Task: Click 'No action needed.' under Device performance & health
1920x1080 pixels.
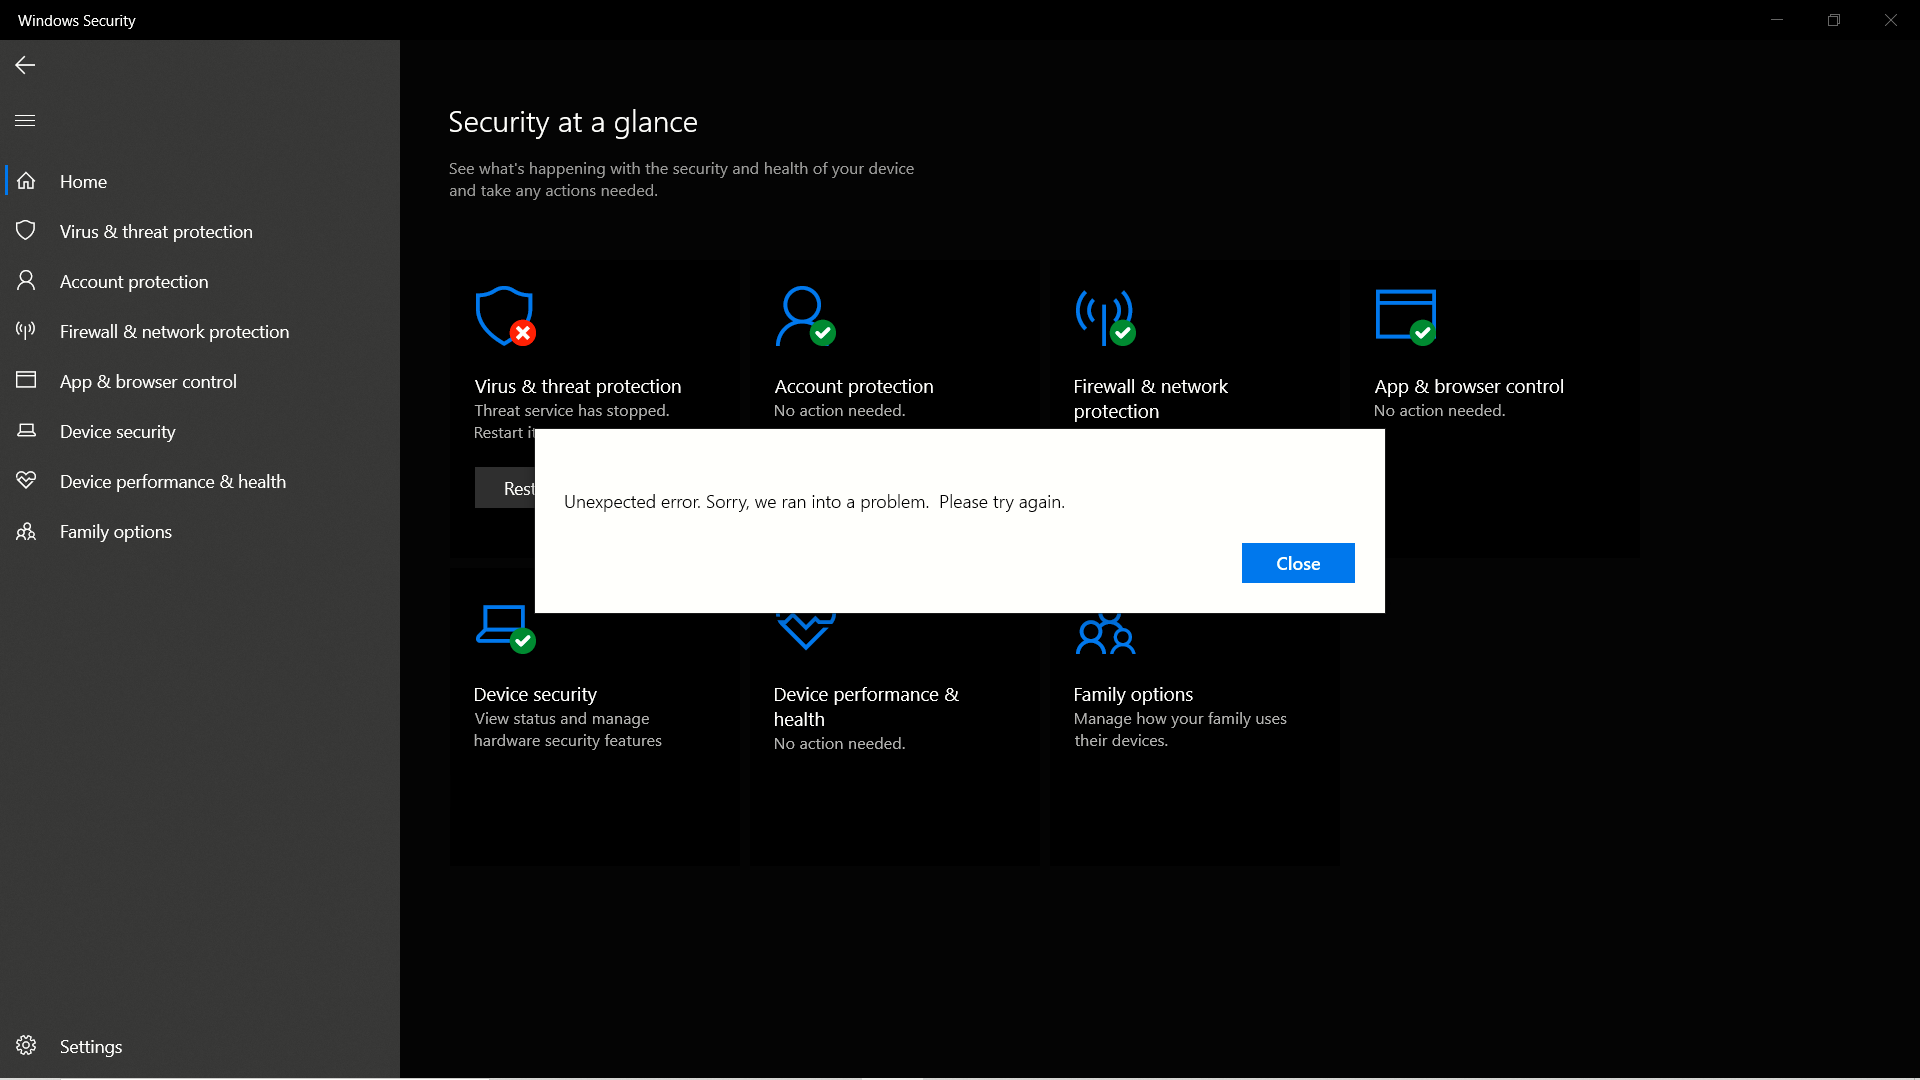Action: coord(839,743)
